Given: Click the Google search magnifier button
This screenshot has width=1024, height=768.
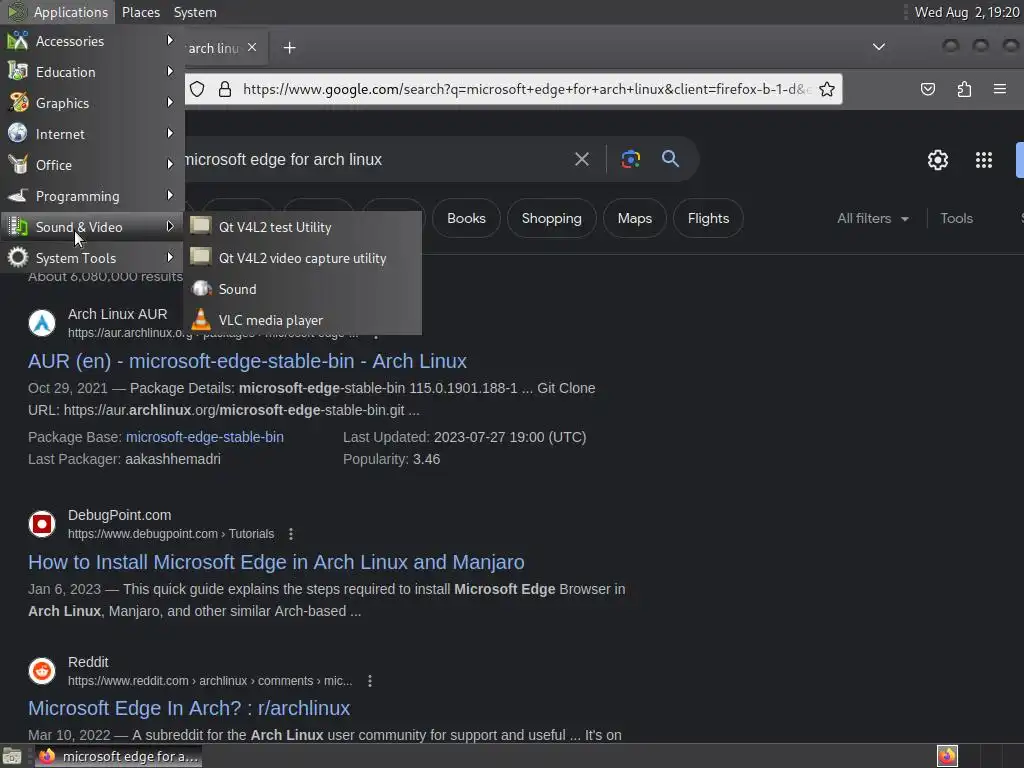Looking at the screenshot, I should pos(670,159).
